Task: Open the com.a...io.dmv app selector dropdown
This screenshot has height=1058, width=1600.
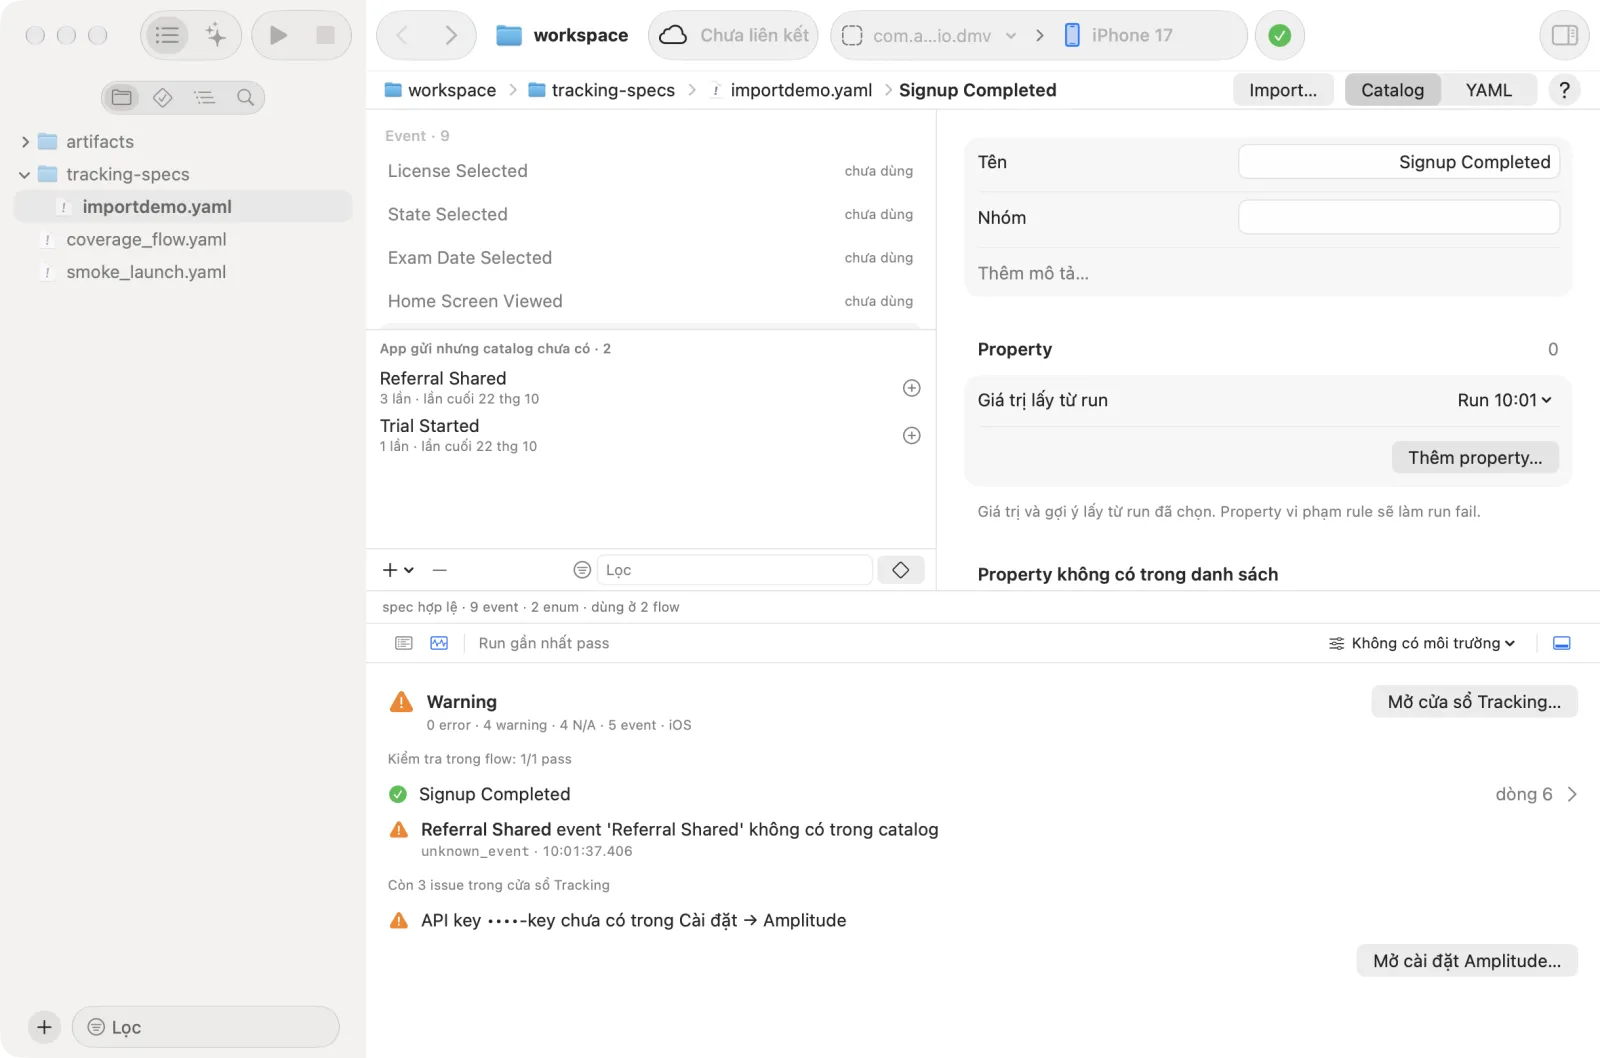Action: [929, 35]
